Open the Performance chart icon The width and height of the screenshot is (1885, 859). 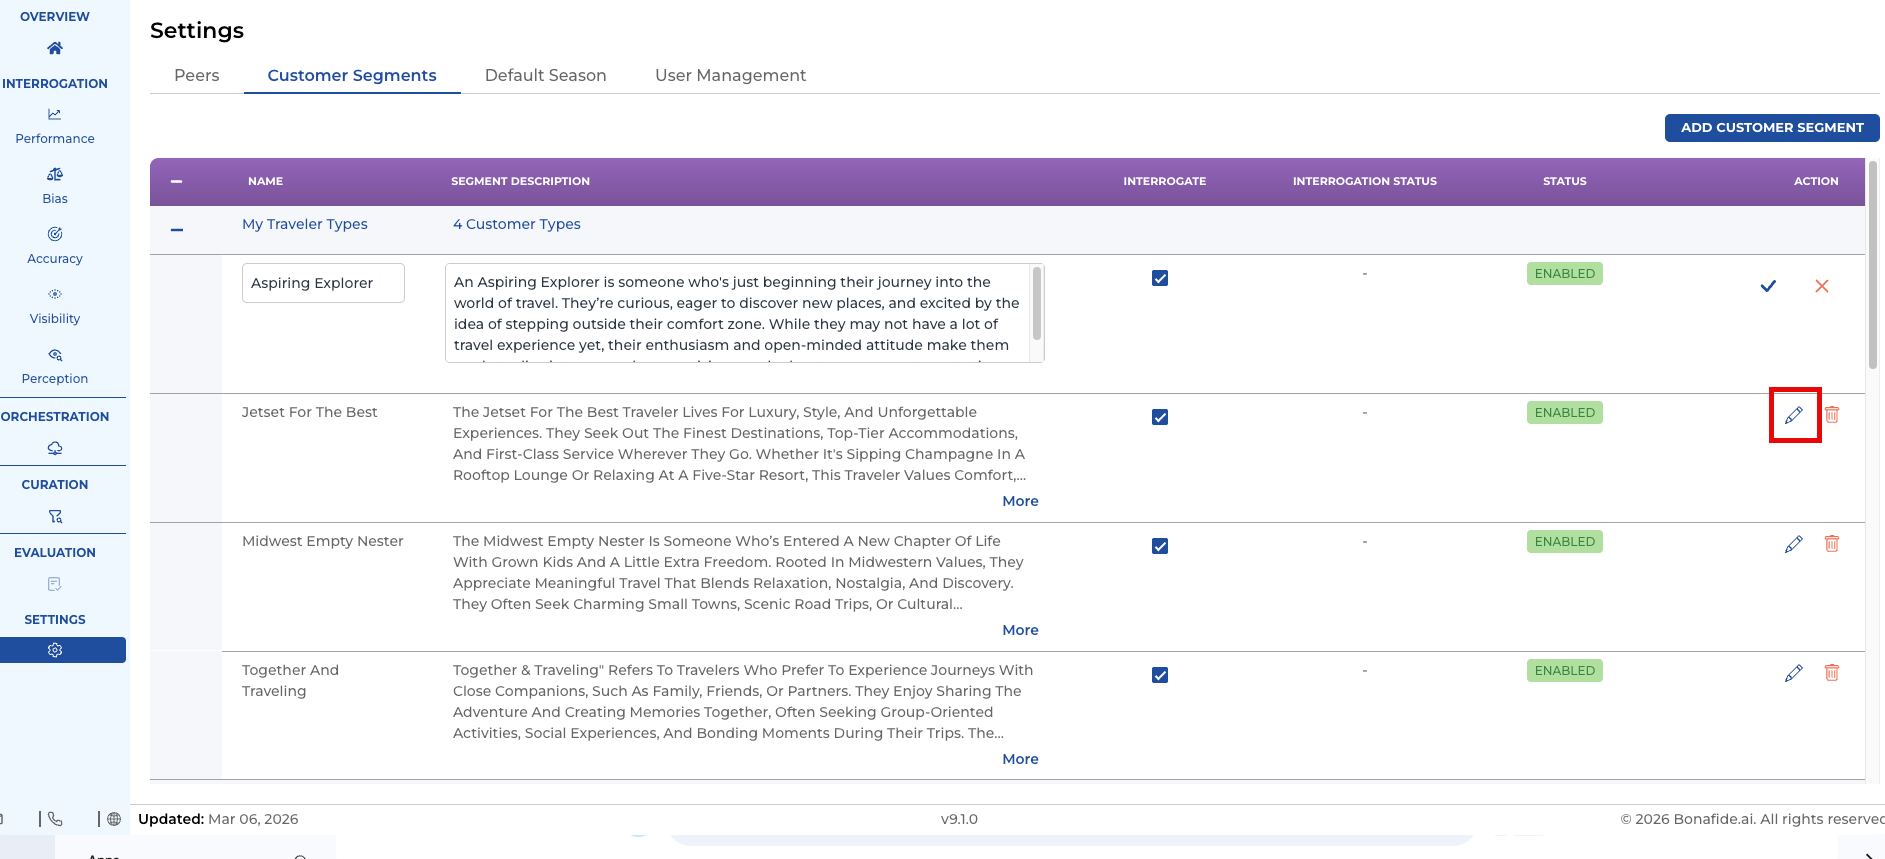pos(55,115)
